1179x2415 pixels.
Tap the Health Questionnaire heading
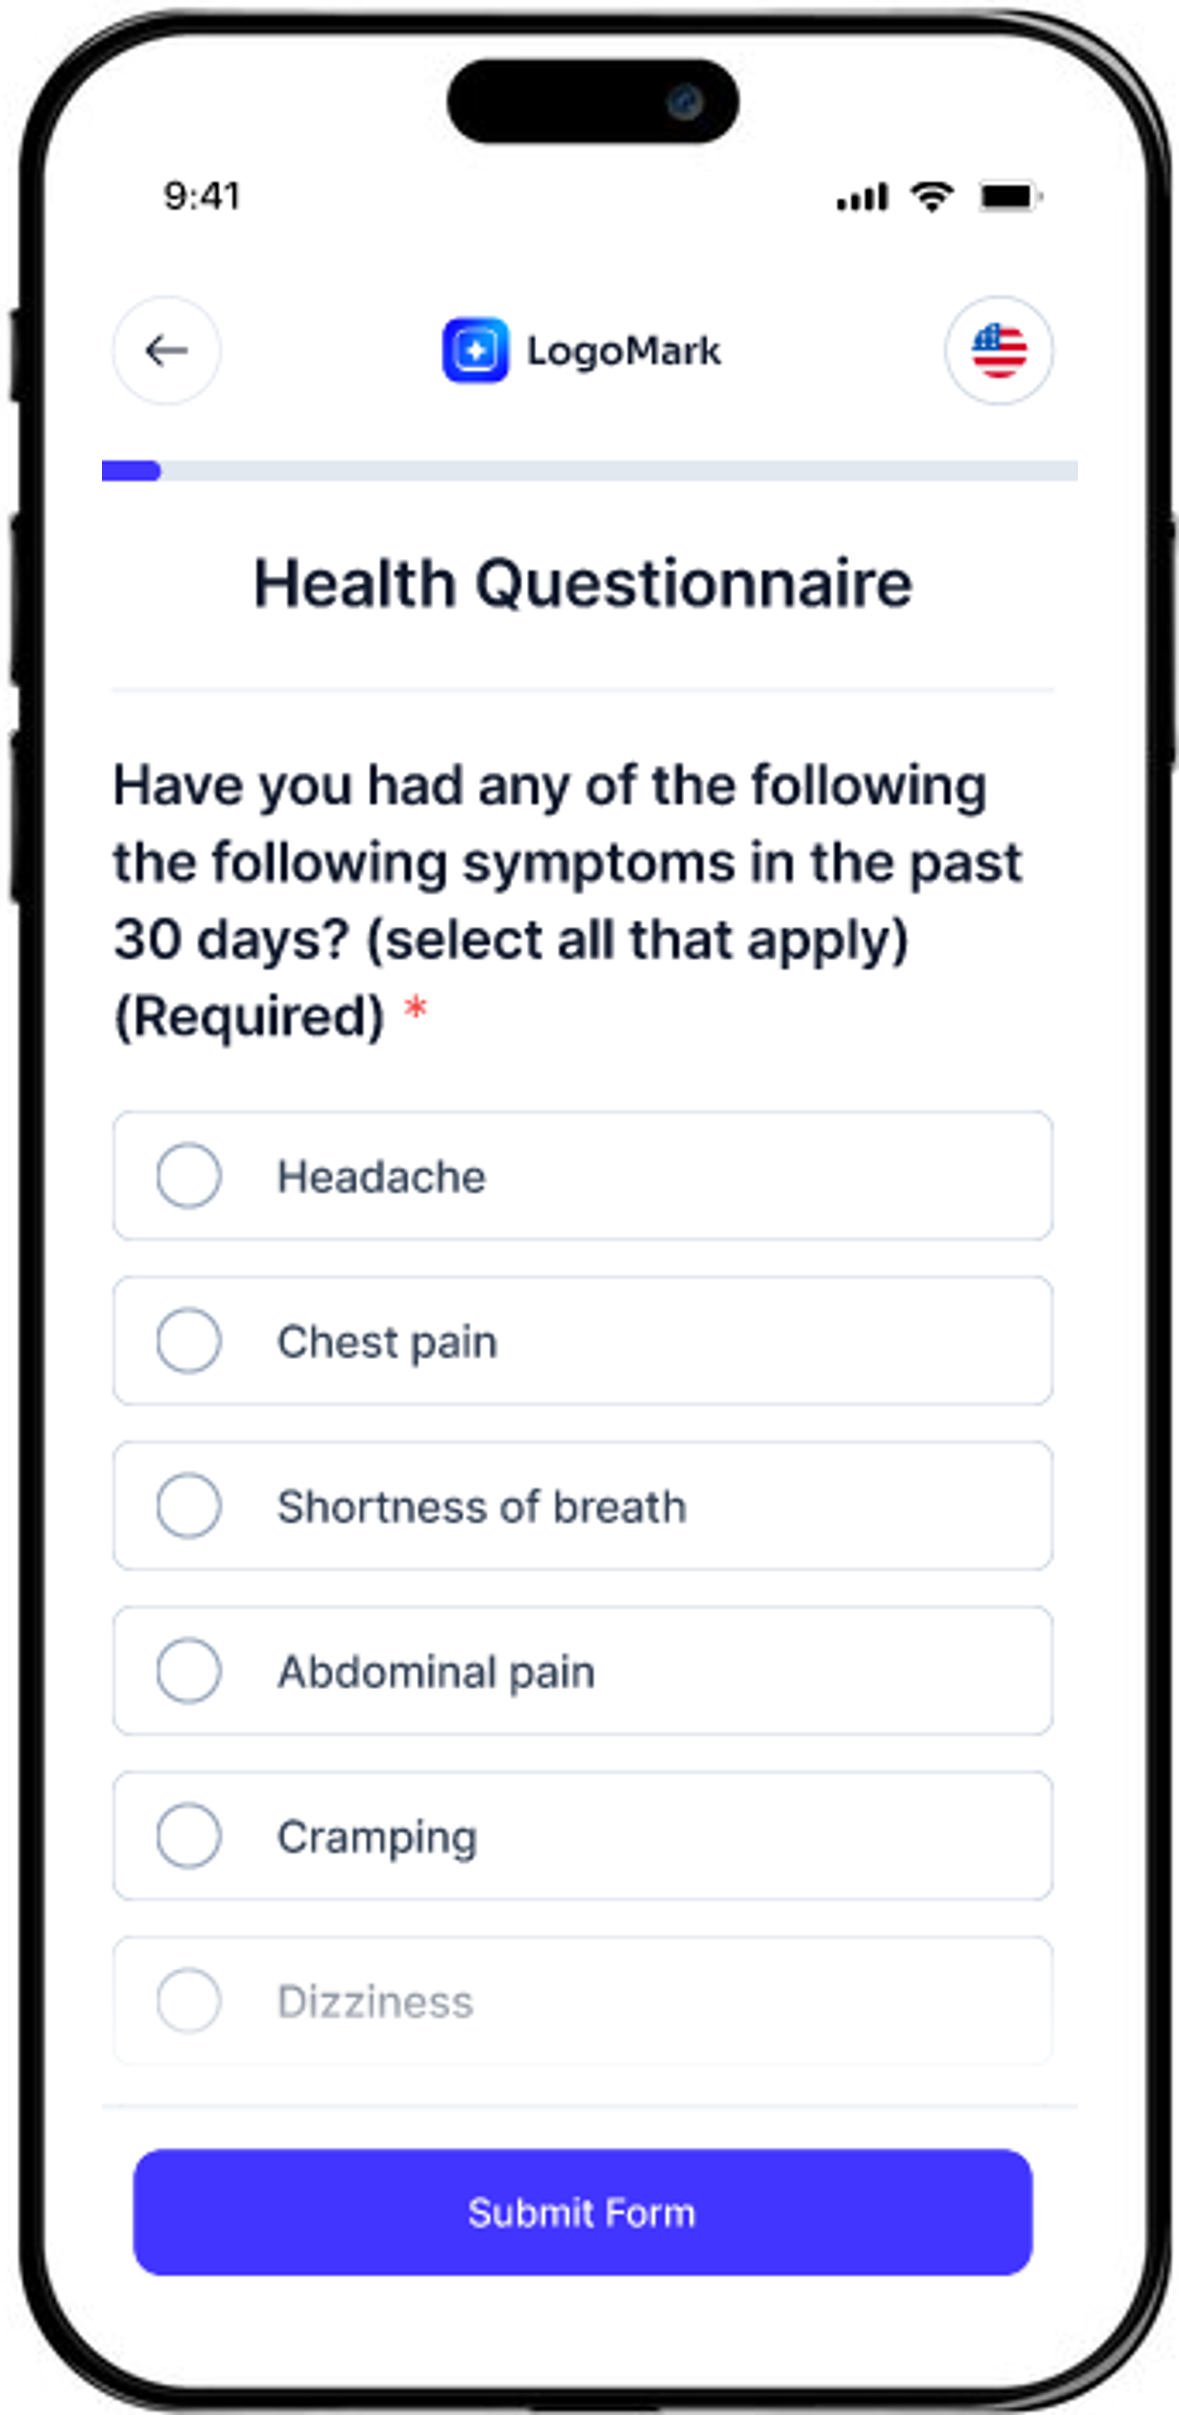(x=583, y=583)
